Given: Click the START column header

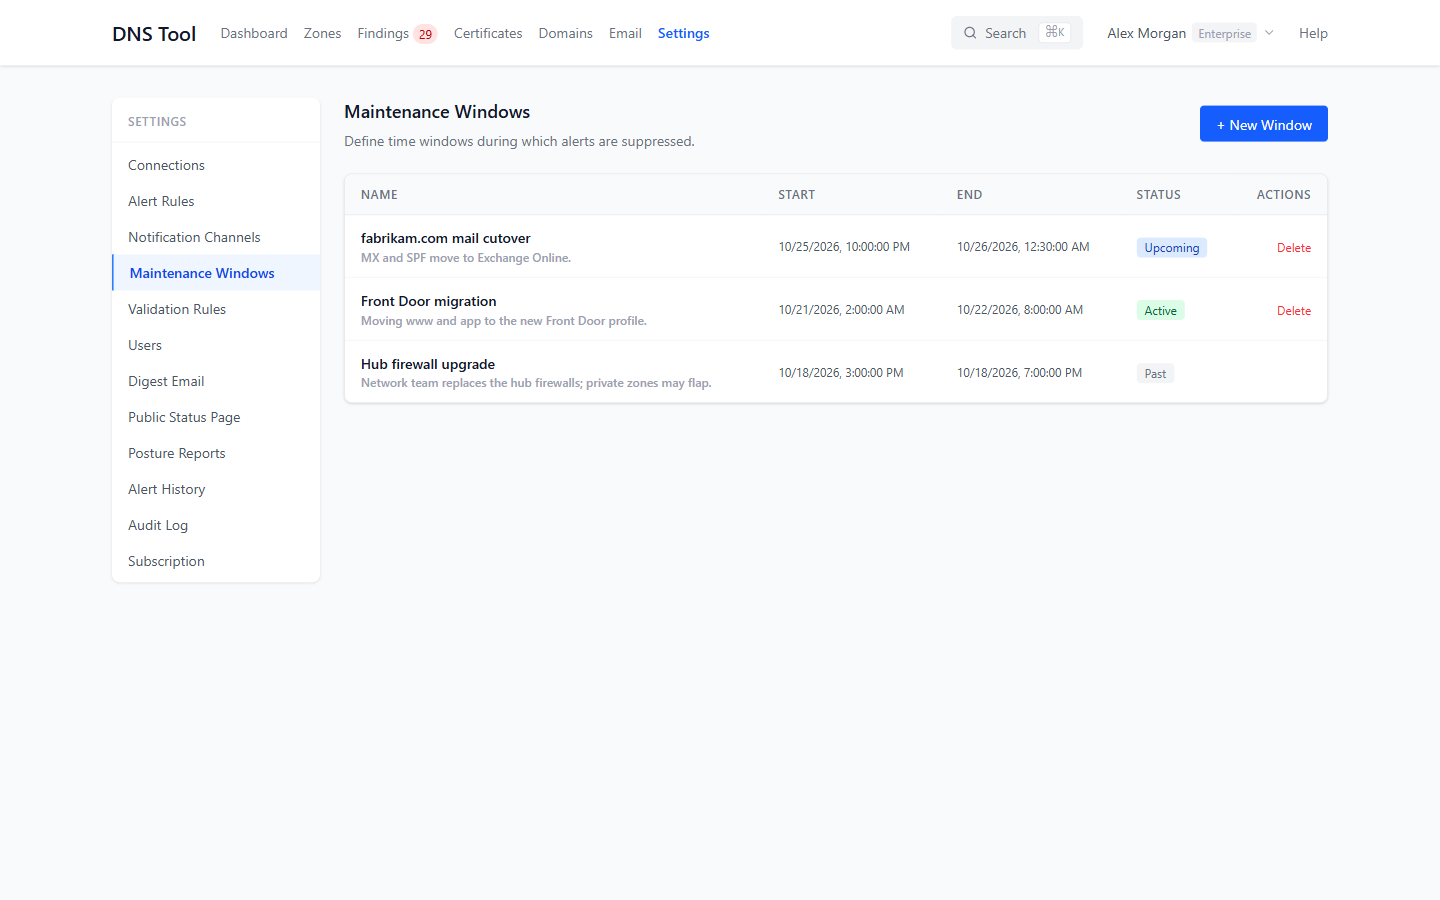Looking at the screenshot, I should point(796,195).
